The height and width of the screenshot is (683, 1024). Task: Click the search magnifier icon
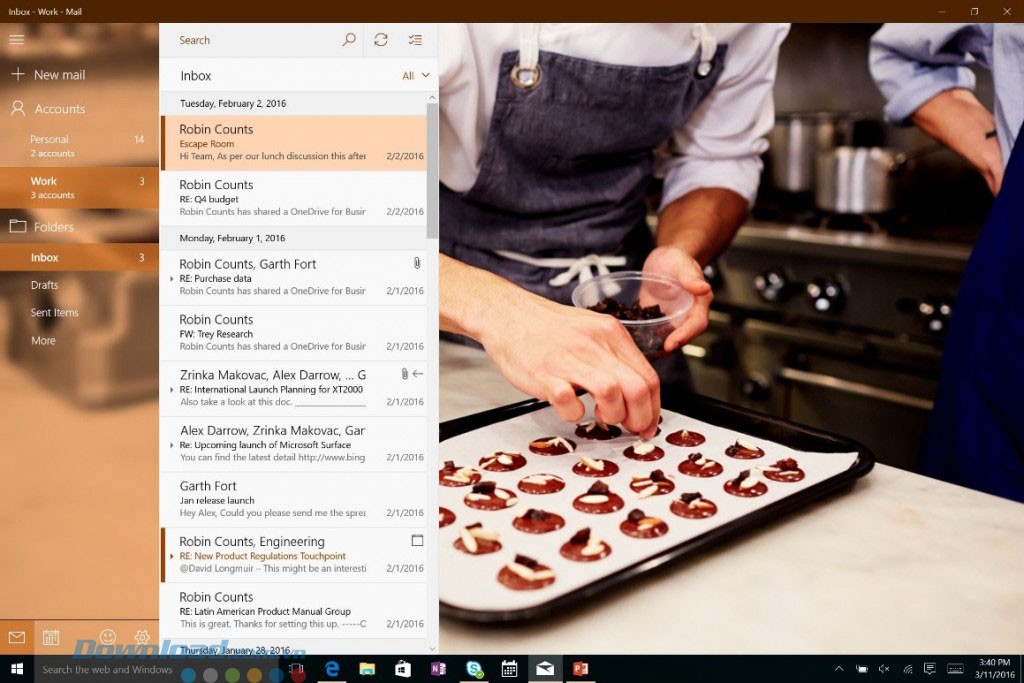pos(349,40)
